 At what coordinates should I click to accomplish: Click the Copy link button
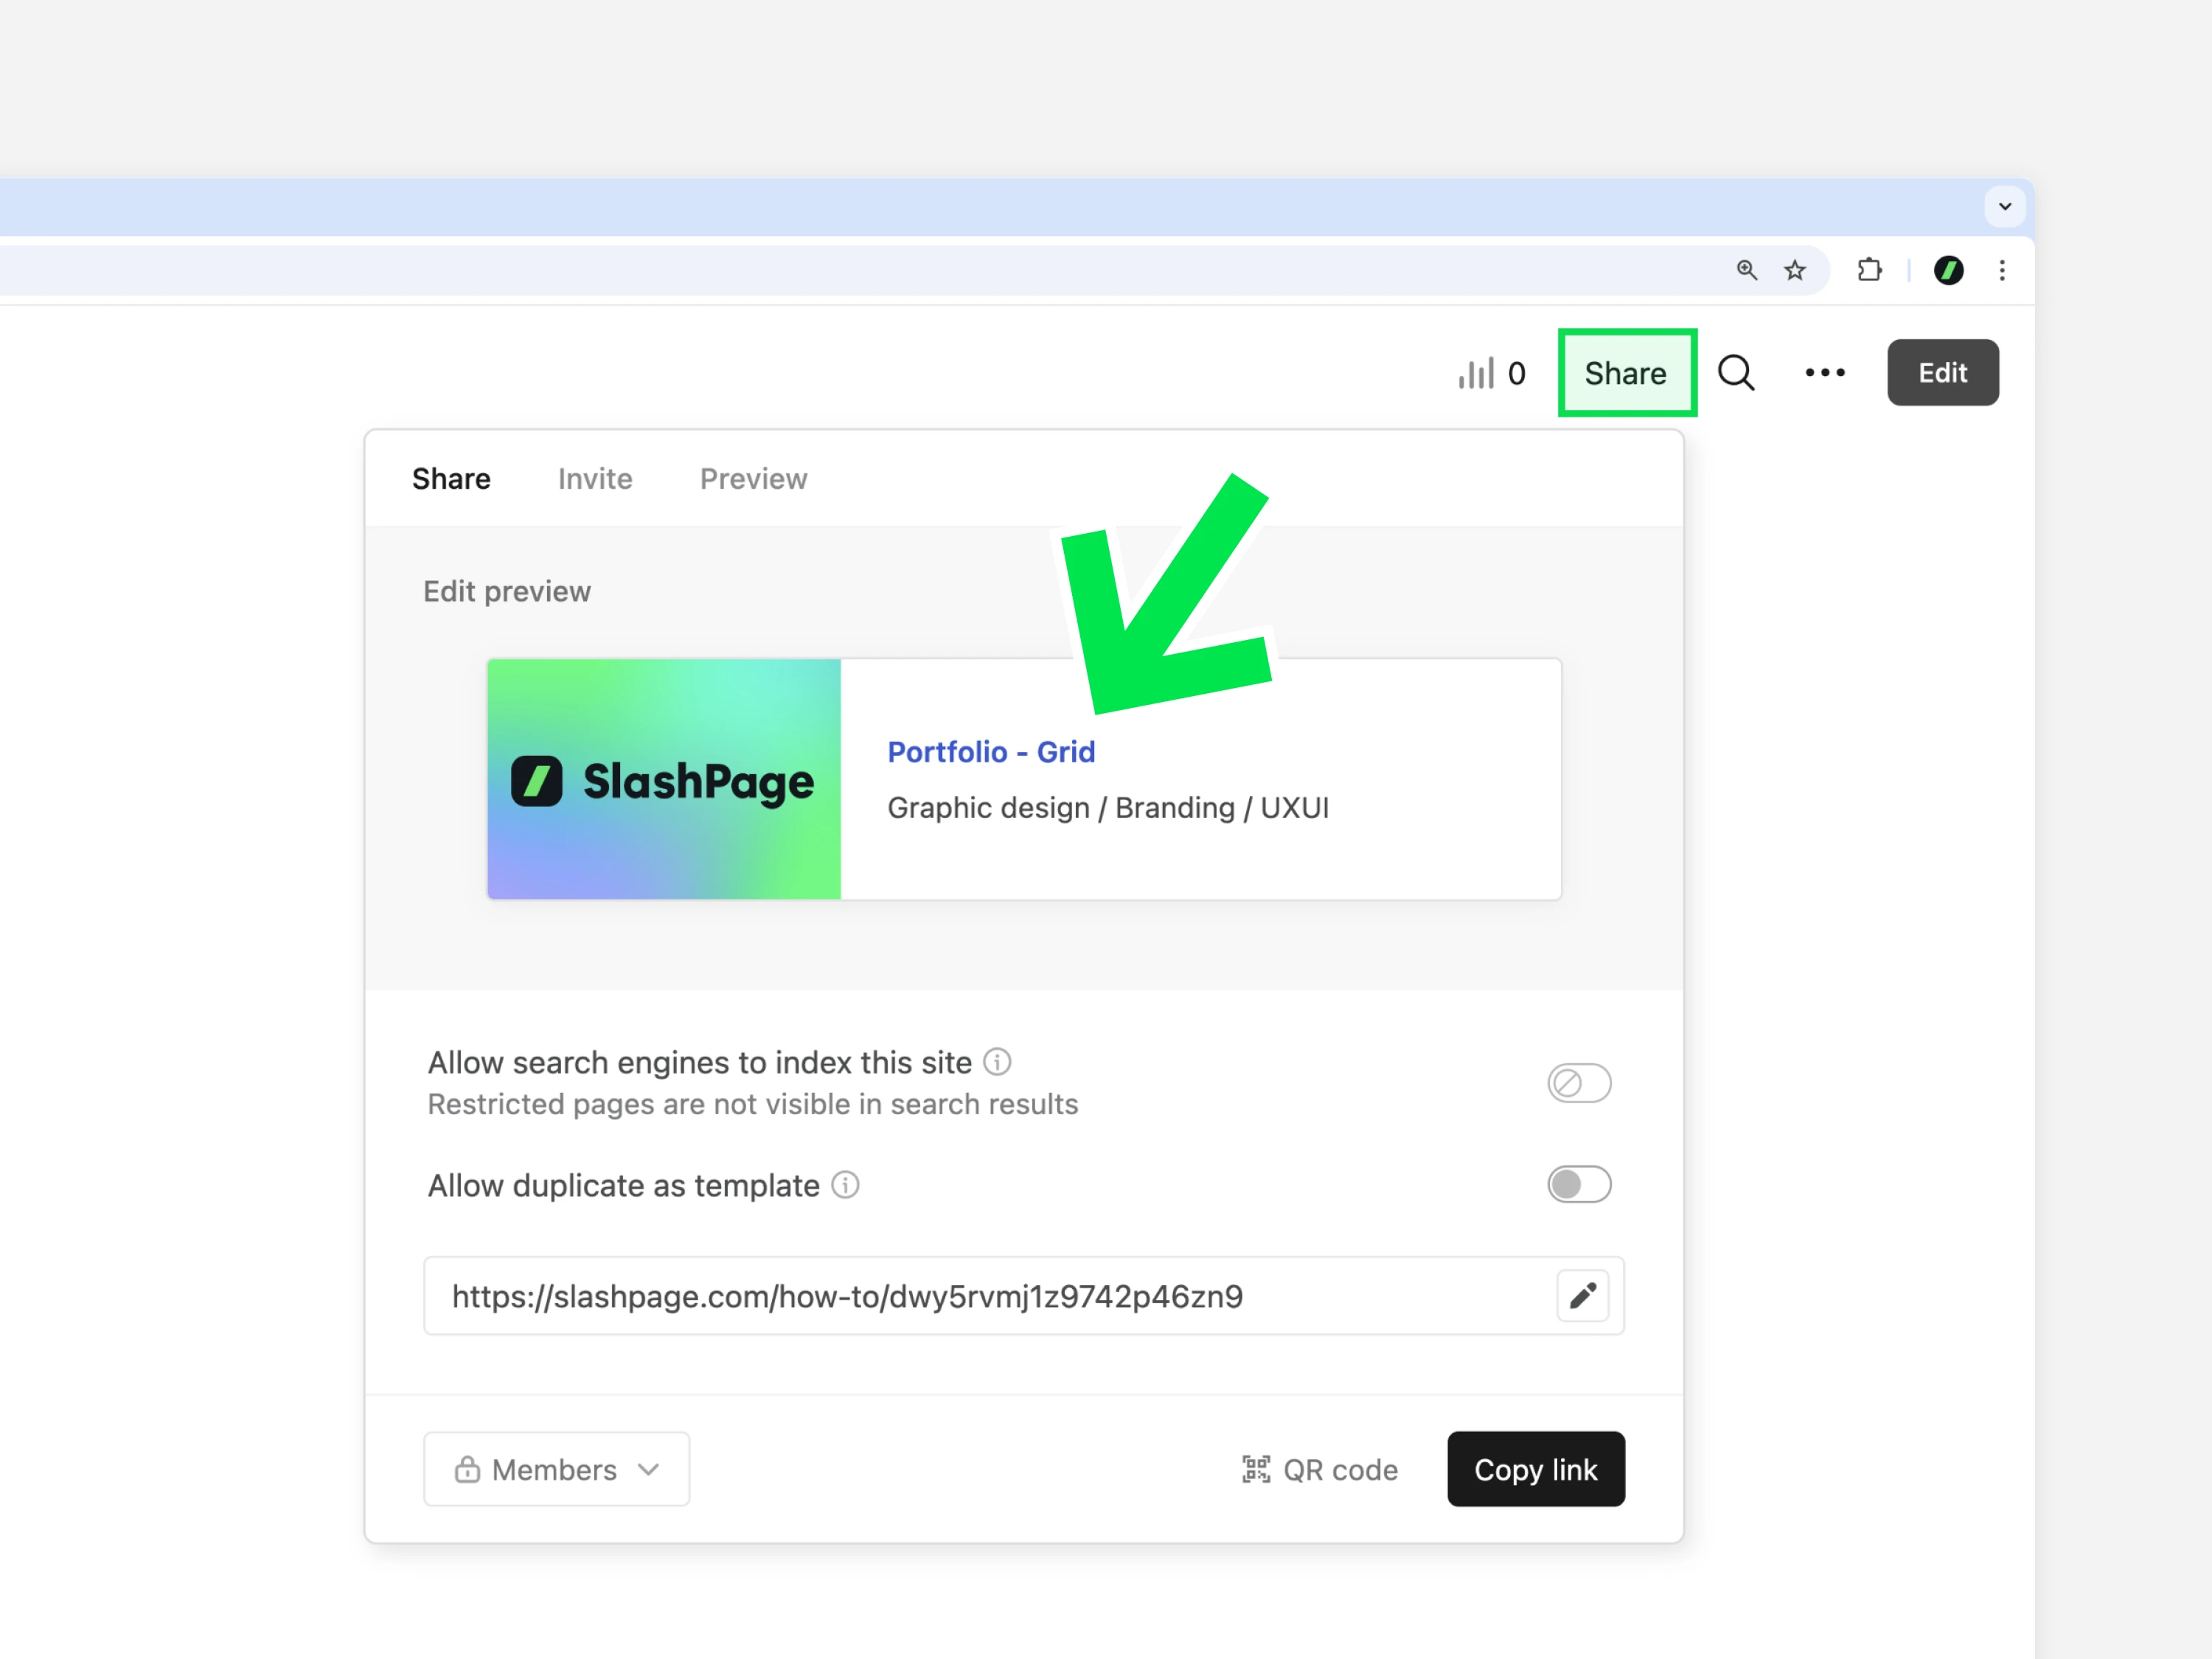[x=1536, y=1469]
